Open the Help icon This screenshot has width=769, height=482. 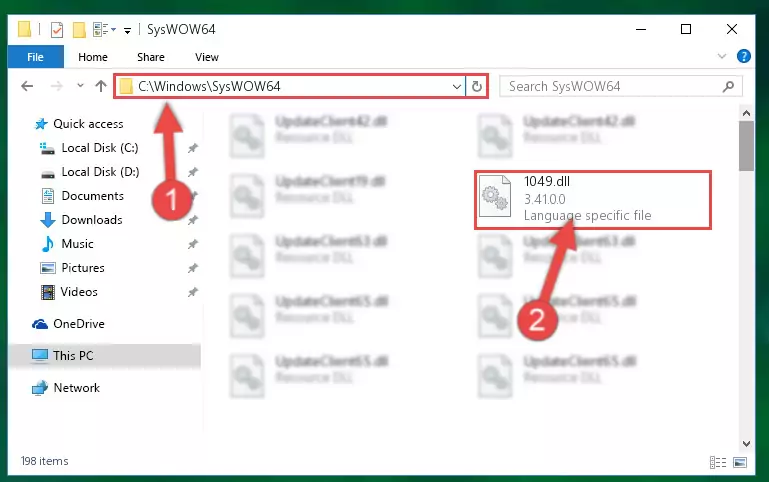point(743,56)
